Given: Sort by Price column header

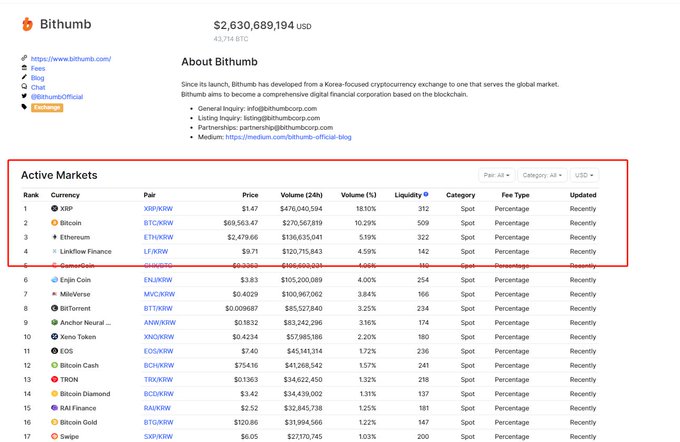Looking at the screenshot, I should click(250, 195).
